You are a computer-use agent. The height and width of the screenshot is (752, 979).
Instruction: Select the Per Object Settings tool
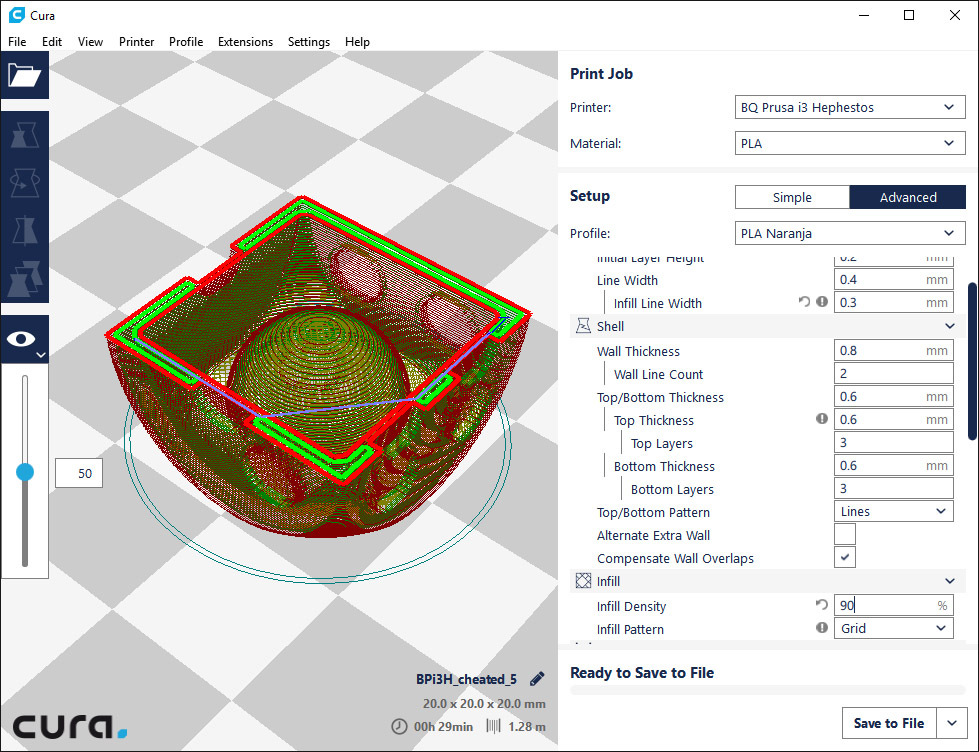25,277
